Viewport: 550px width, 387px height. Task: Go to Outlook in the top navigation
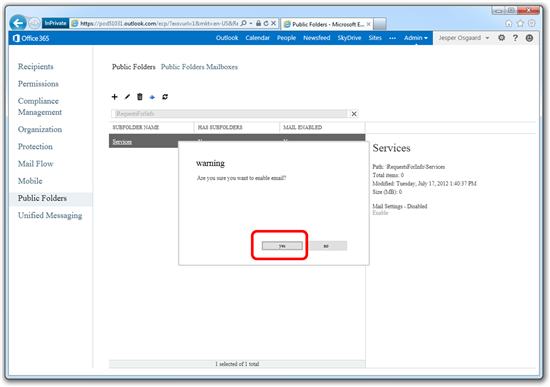[227, 38]
